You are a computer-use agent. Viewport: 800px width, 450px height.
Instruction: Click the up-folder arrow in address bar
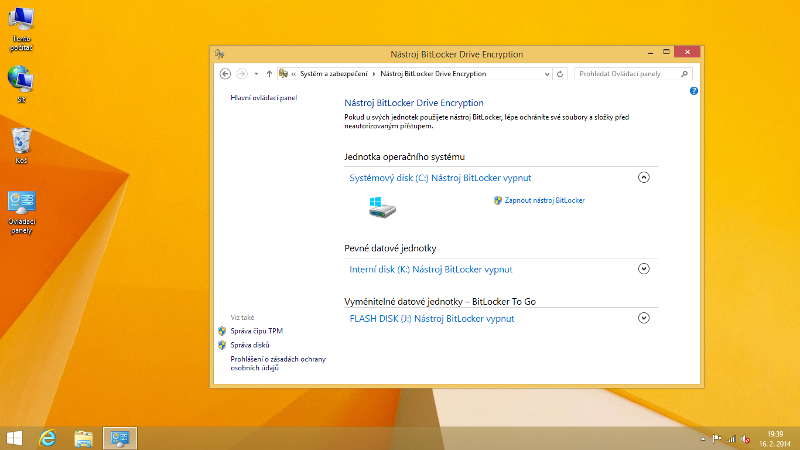(269, 74)
